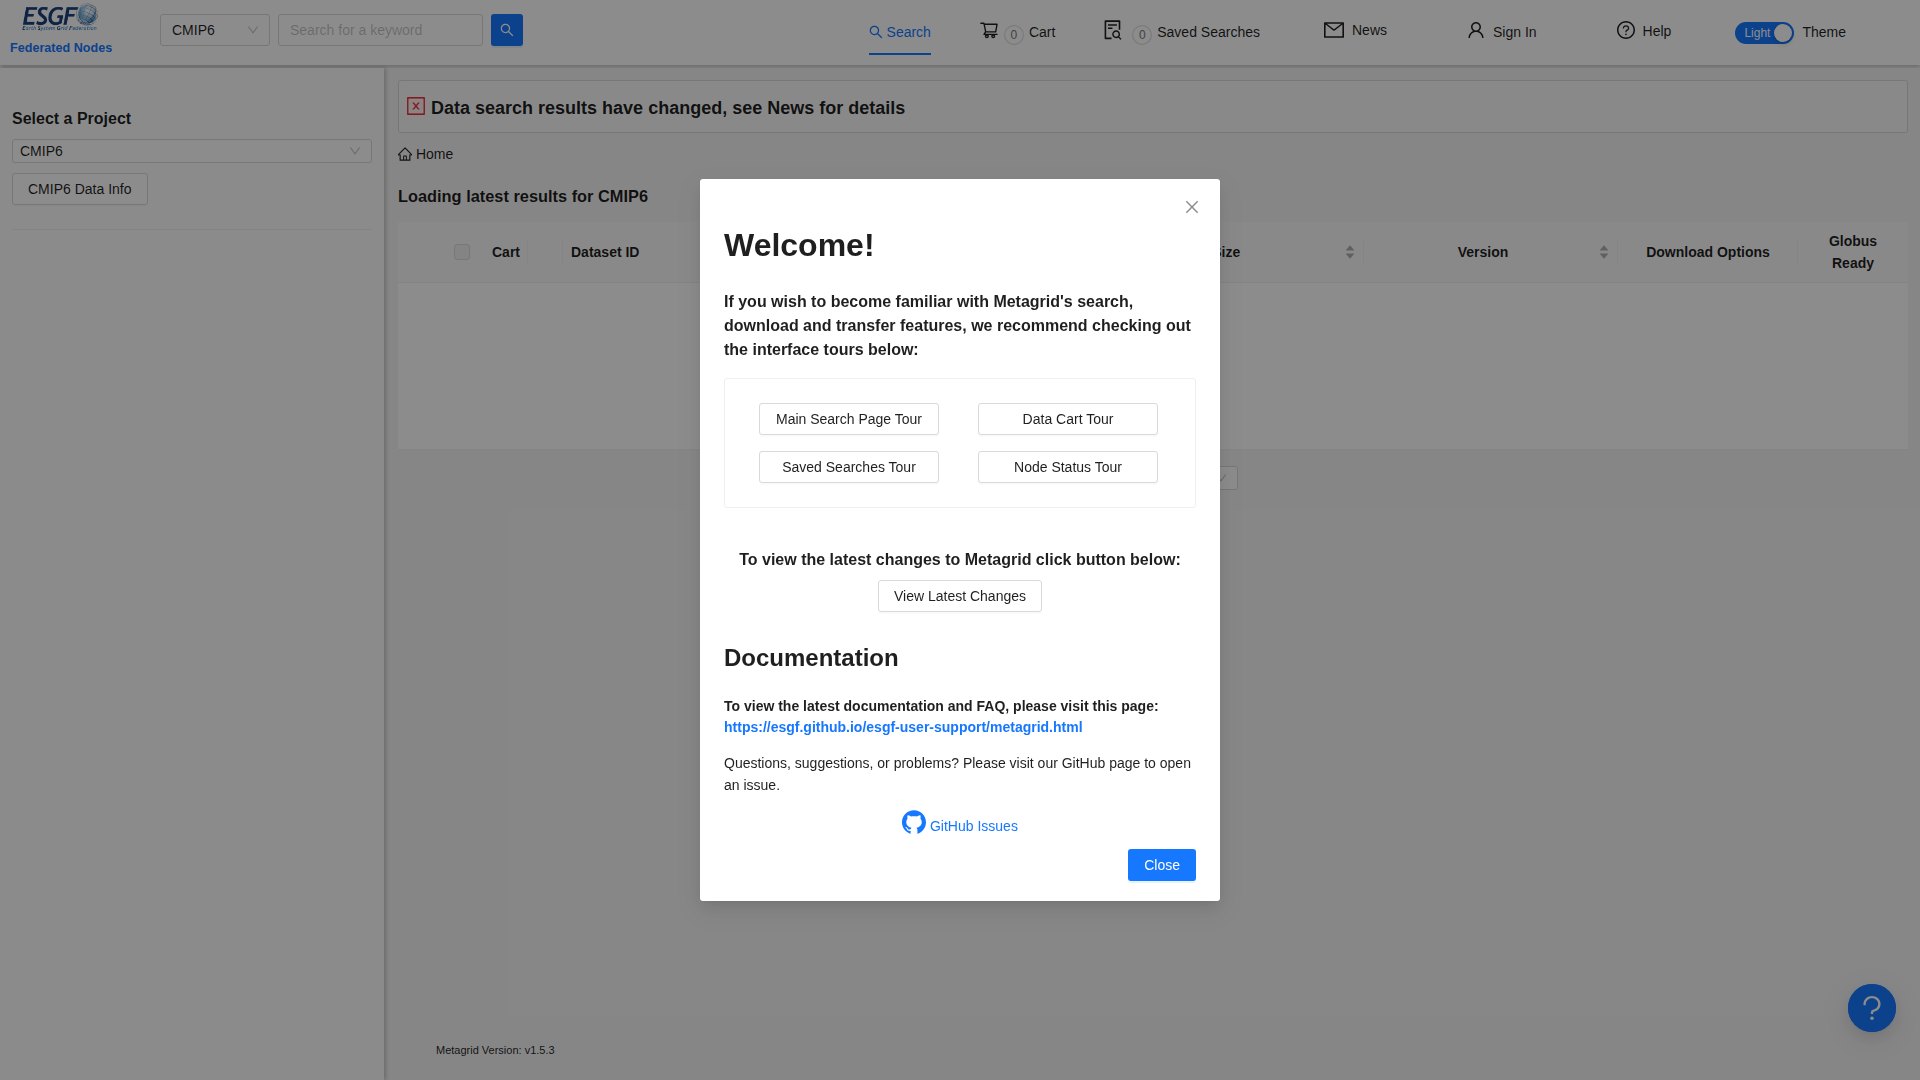
Task: Open the Select a Project dropdown
Action: [x=192, y=151]
